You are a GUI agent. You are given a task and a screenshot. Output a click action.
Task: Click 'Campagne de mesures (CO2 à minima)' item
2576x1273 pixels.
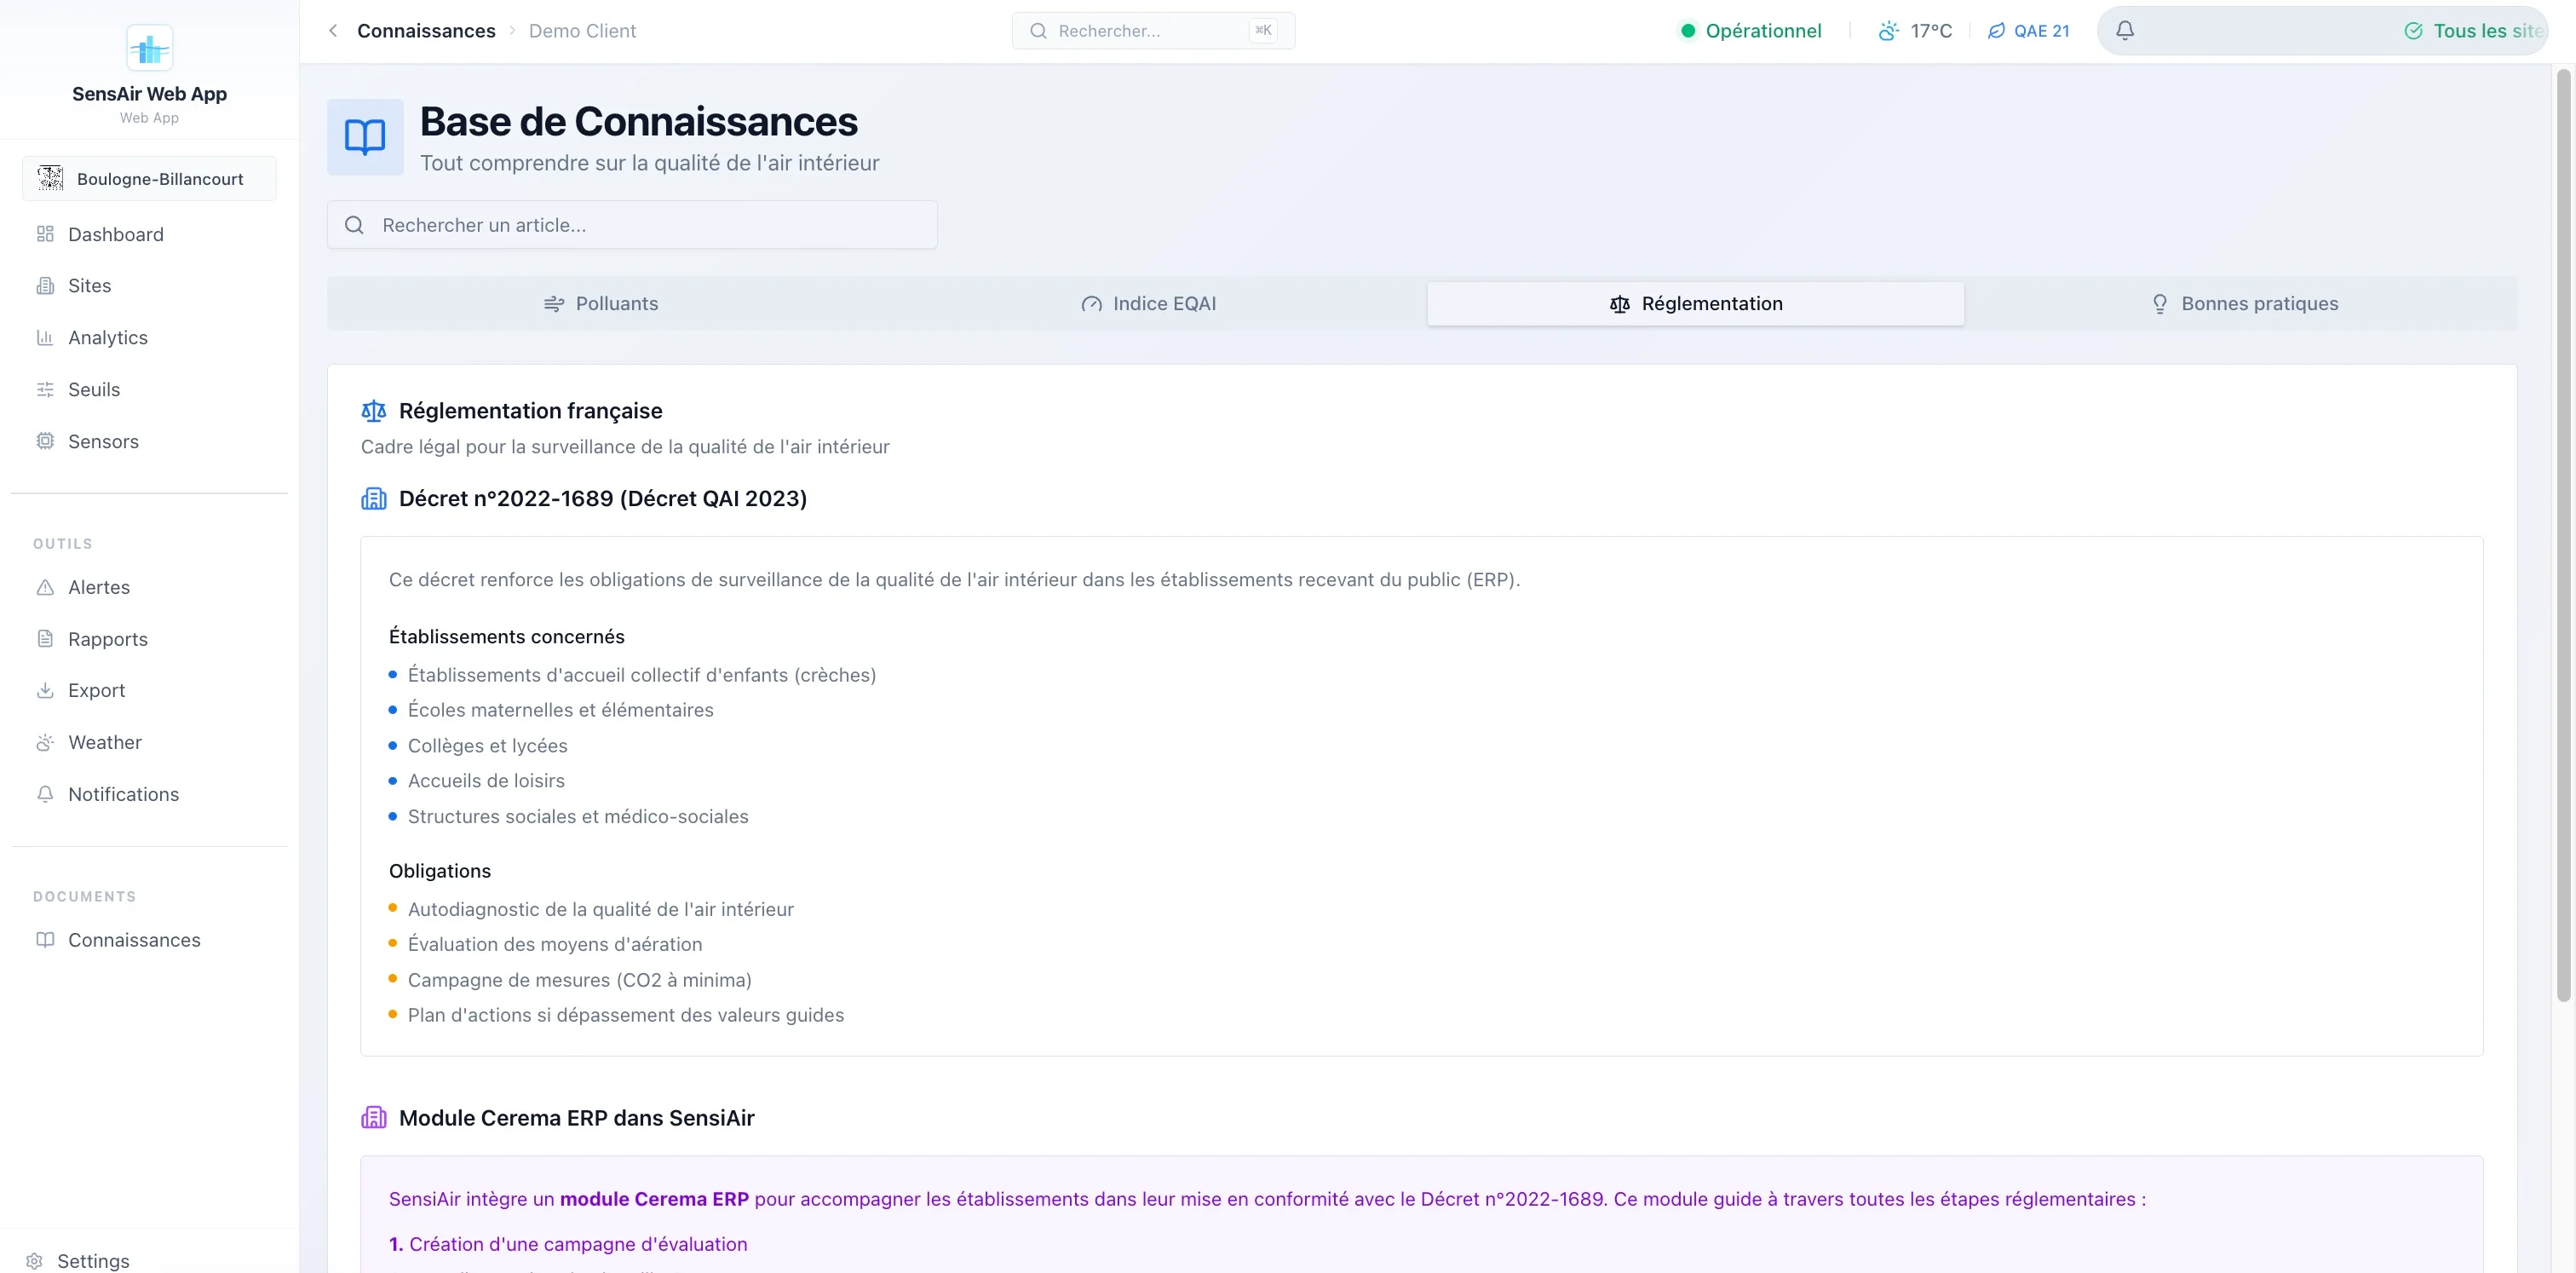(x=580, y=980)
